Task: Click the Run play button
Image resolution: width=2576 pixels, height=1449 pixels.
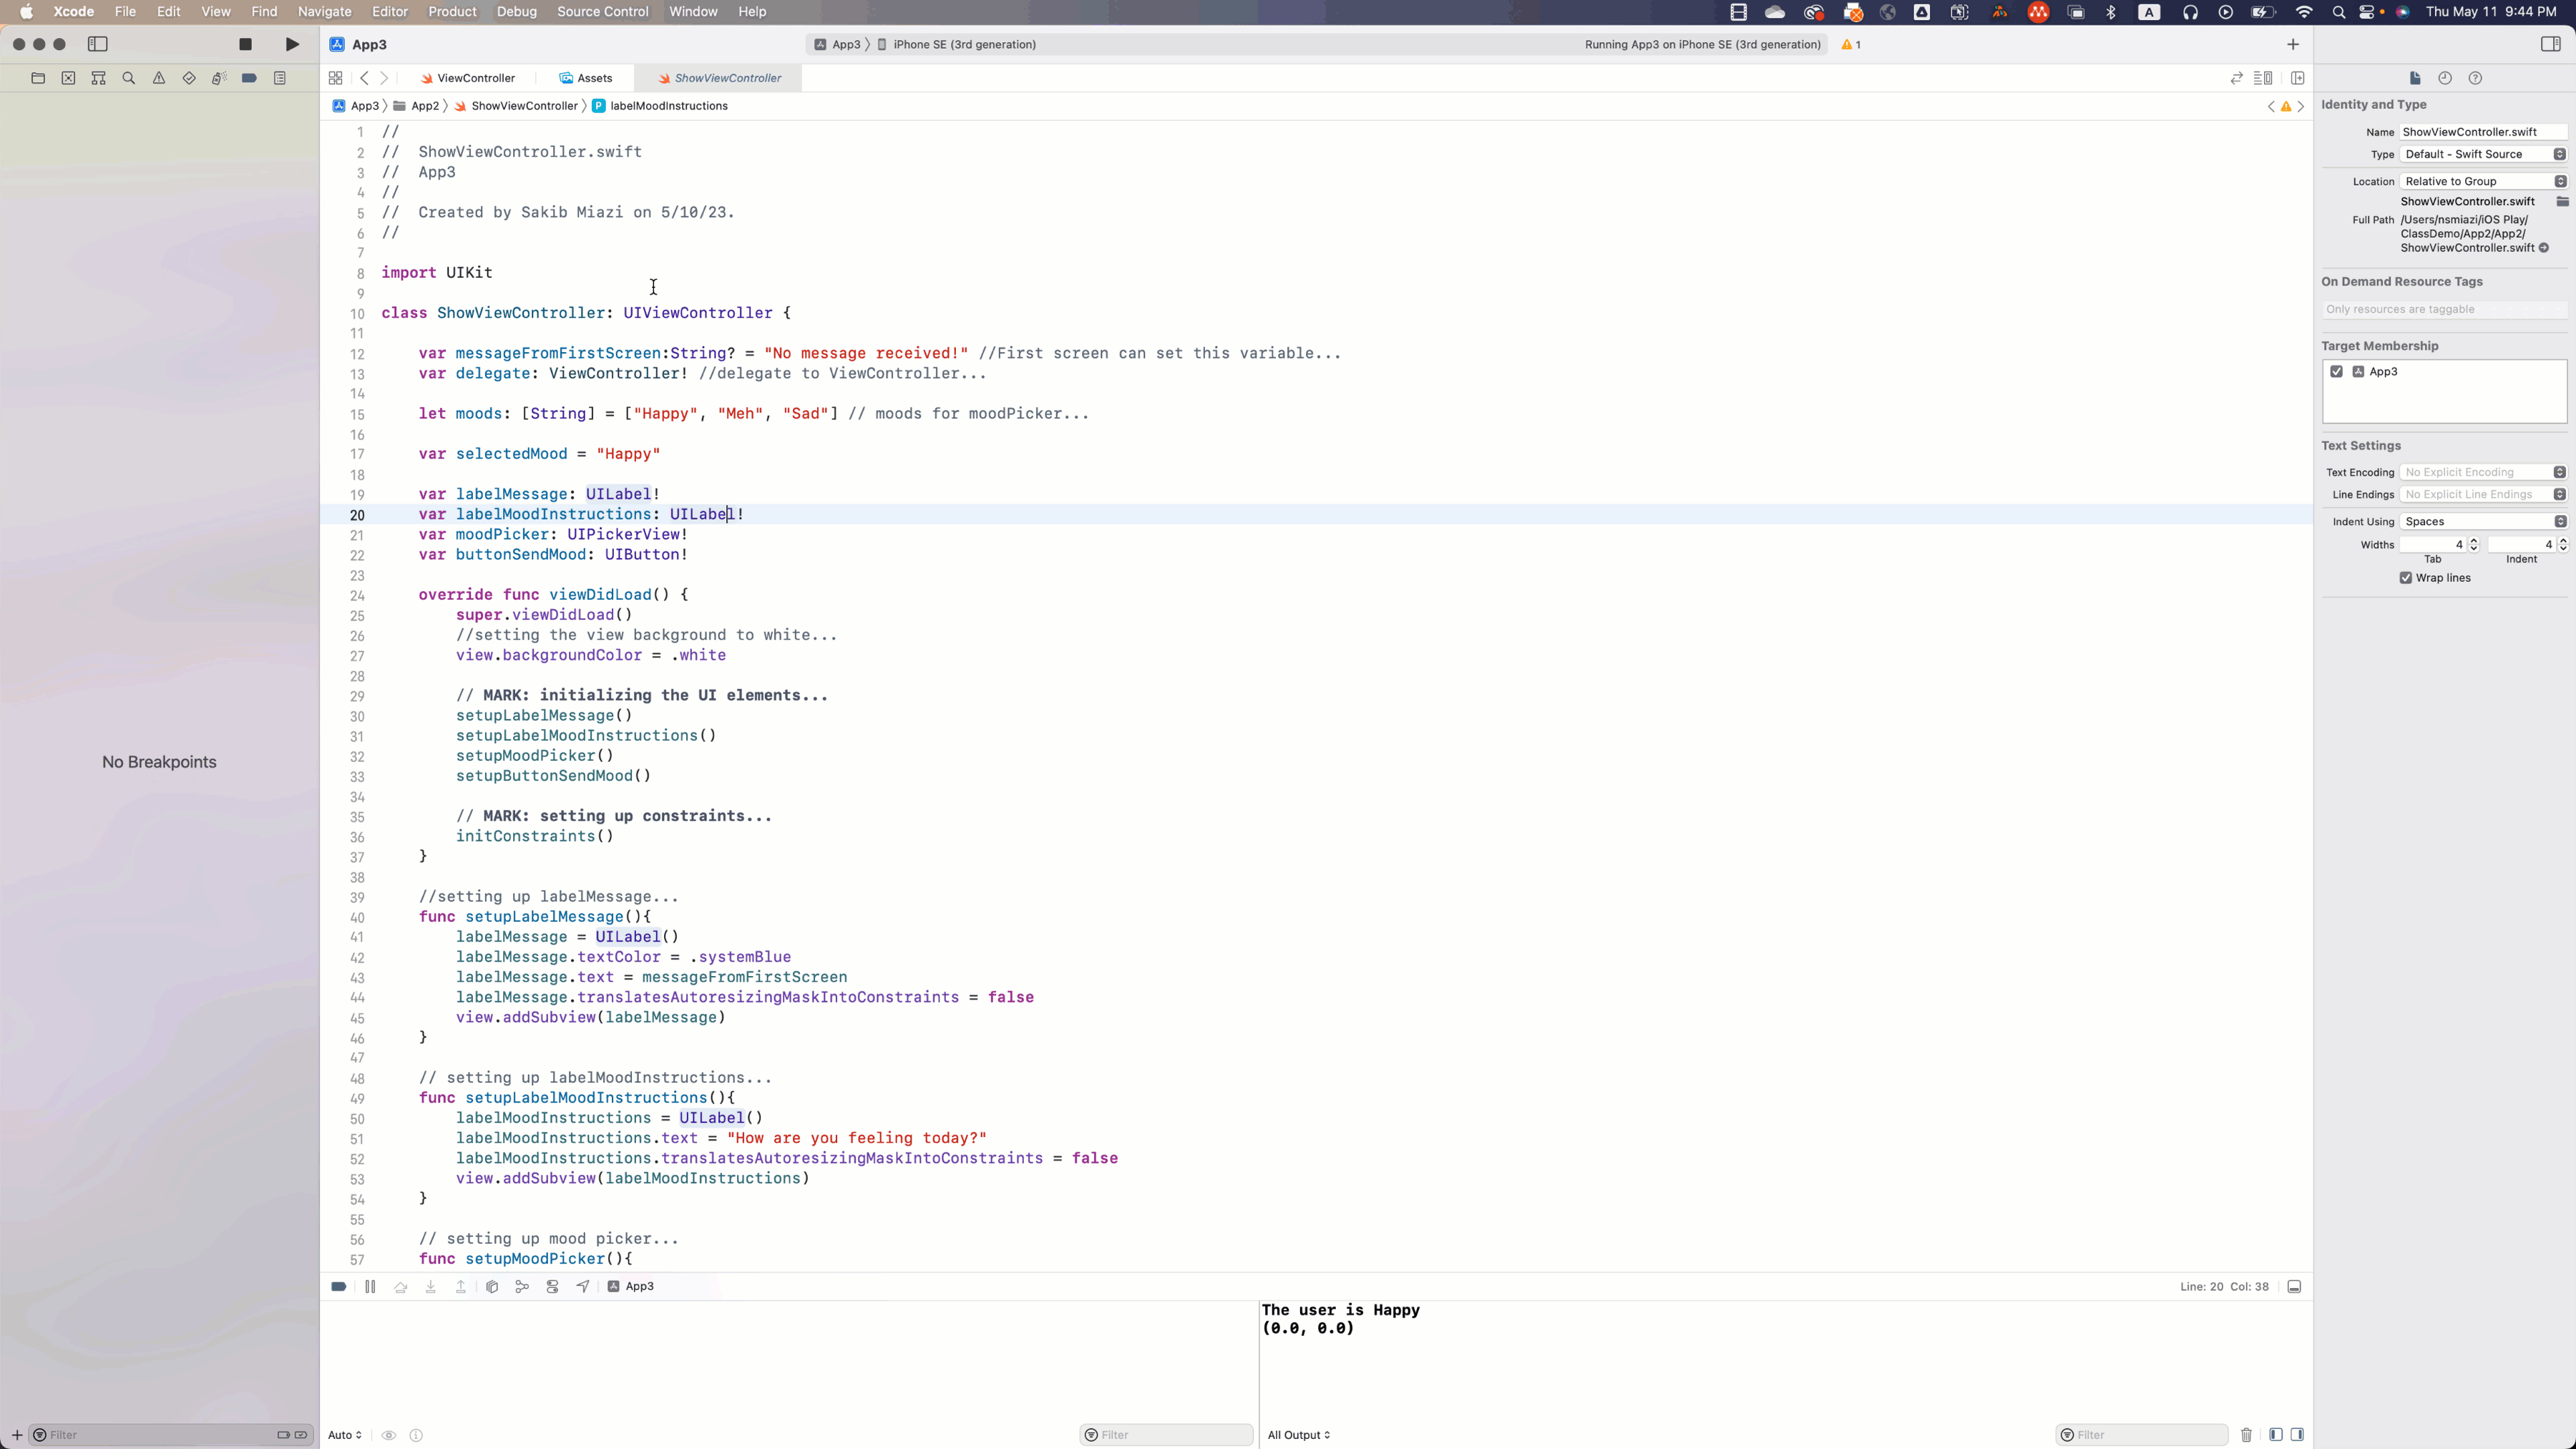Action: point(292,44)
